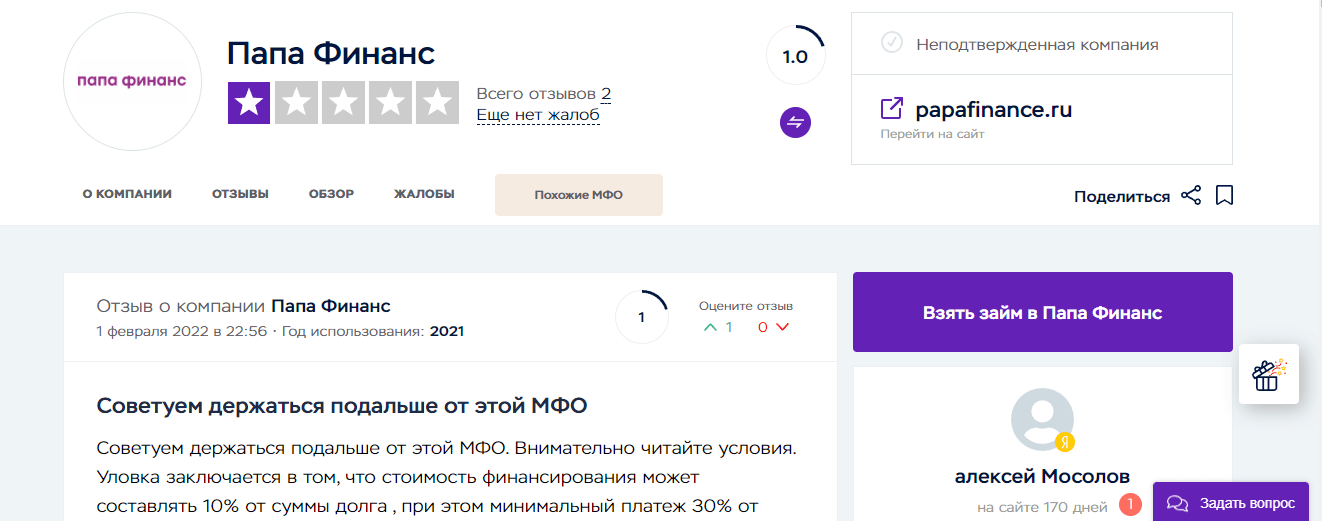Click the 'Взять займ в Папа Финанс' button

1042,312
